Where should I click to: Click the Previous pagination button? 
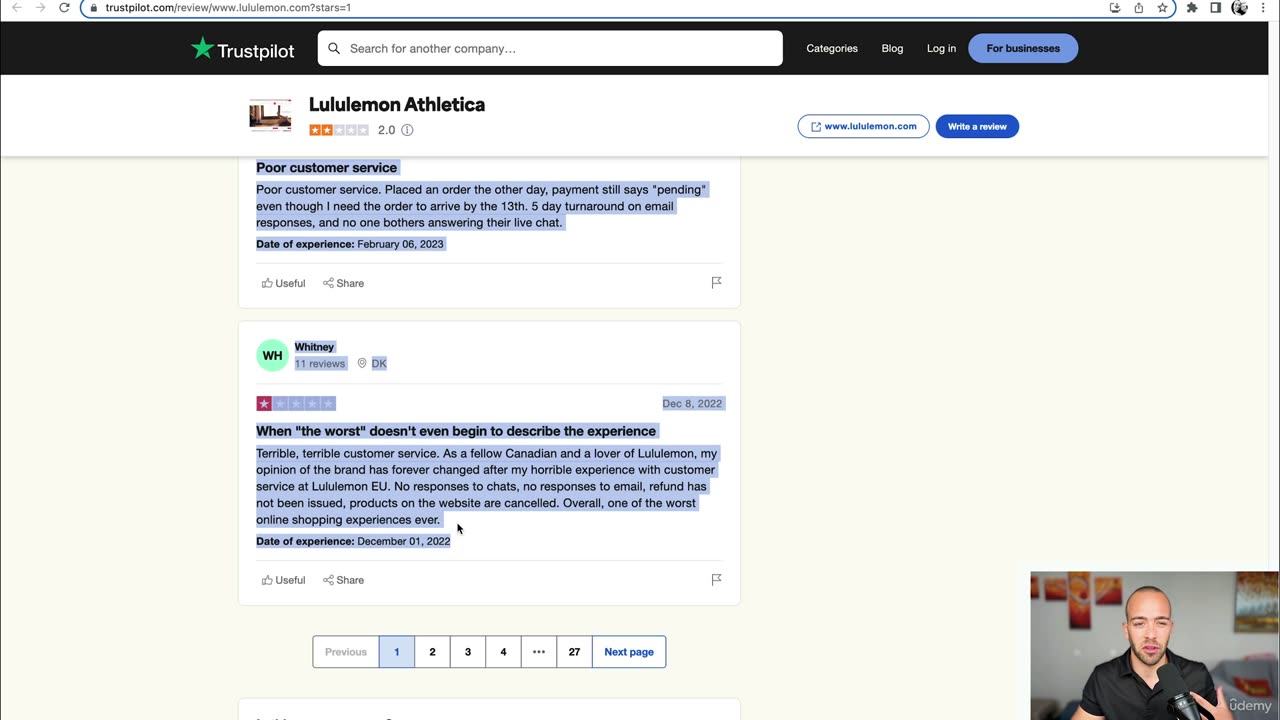coord(345,652)
